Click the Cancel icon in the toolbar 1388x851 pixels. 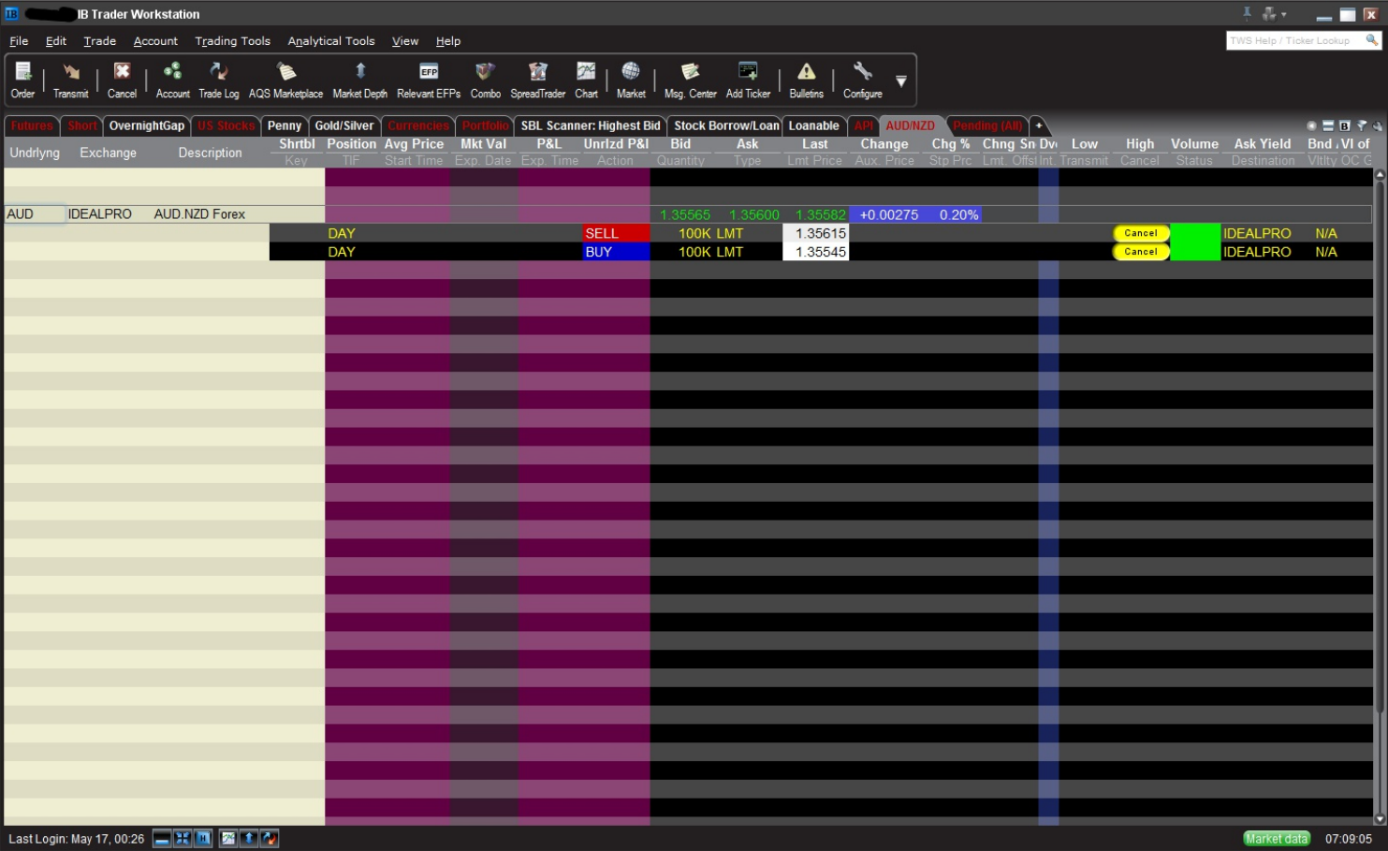click(x=122, y=80)
